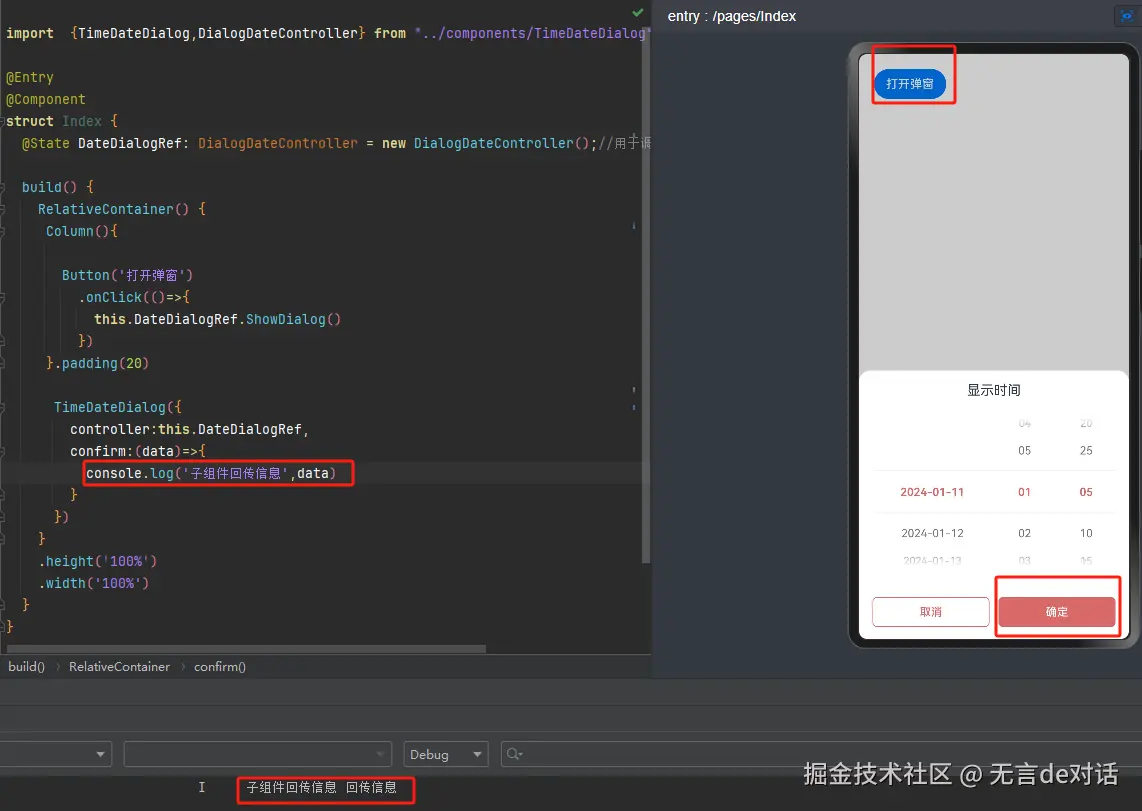Select the confirm() breadcrumb item
The height and width of the screenshot is (811, 1142).
pyautogui.click(x=220, y=666)
